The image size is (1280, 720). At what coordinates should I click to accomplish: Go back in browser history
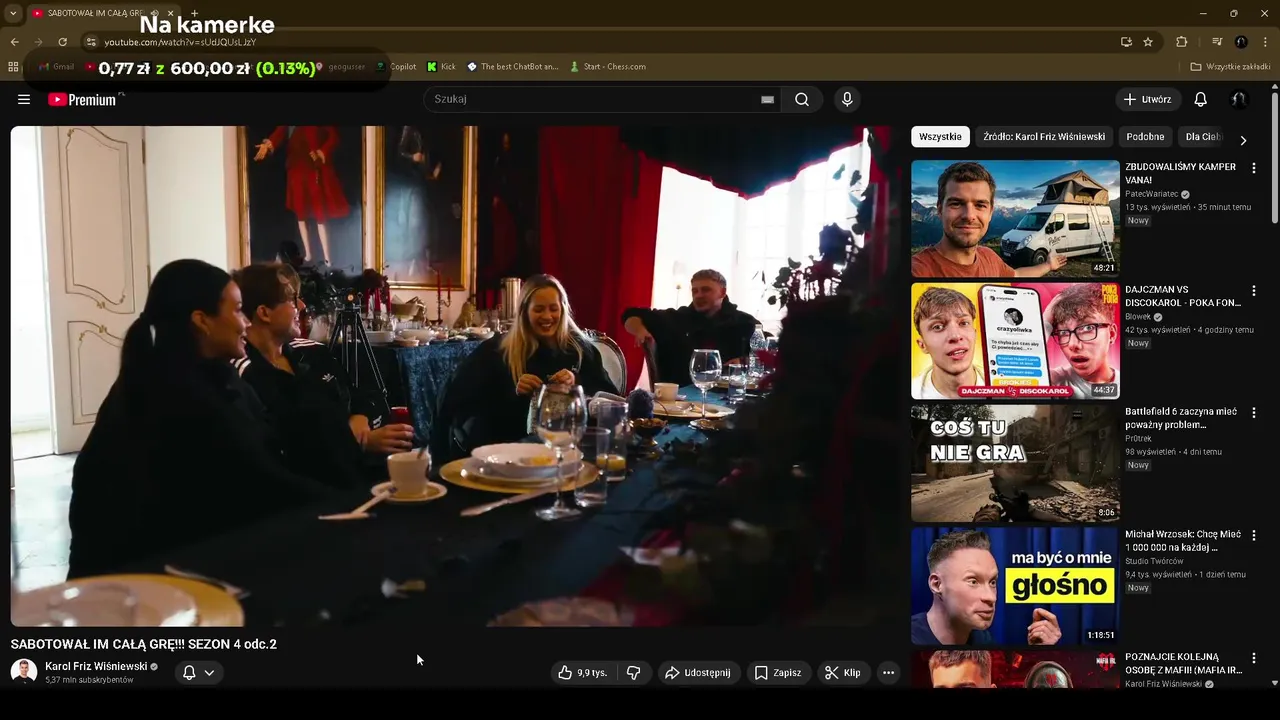click(x=14, y=42)
